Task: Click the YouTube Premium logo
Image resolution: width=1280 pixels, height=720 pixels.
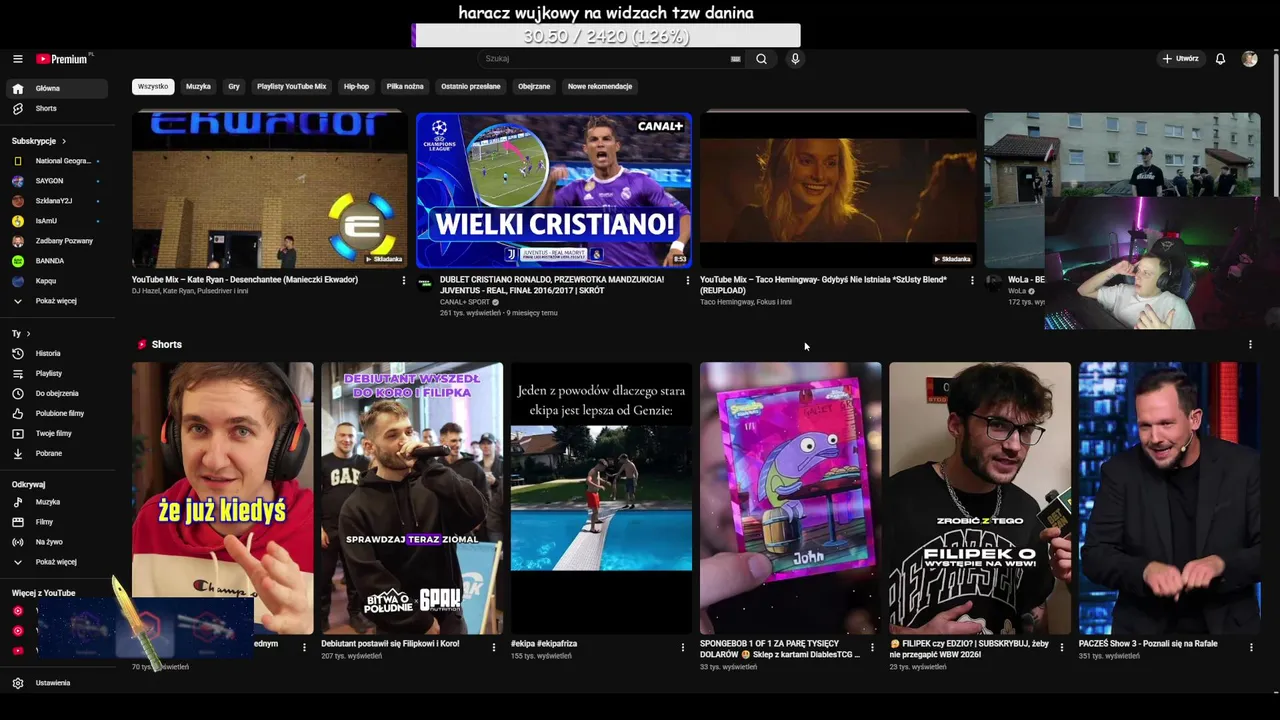Action: [x=62, y=59]
